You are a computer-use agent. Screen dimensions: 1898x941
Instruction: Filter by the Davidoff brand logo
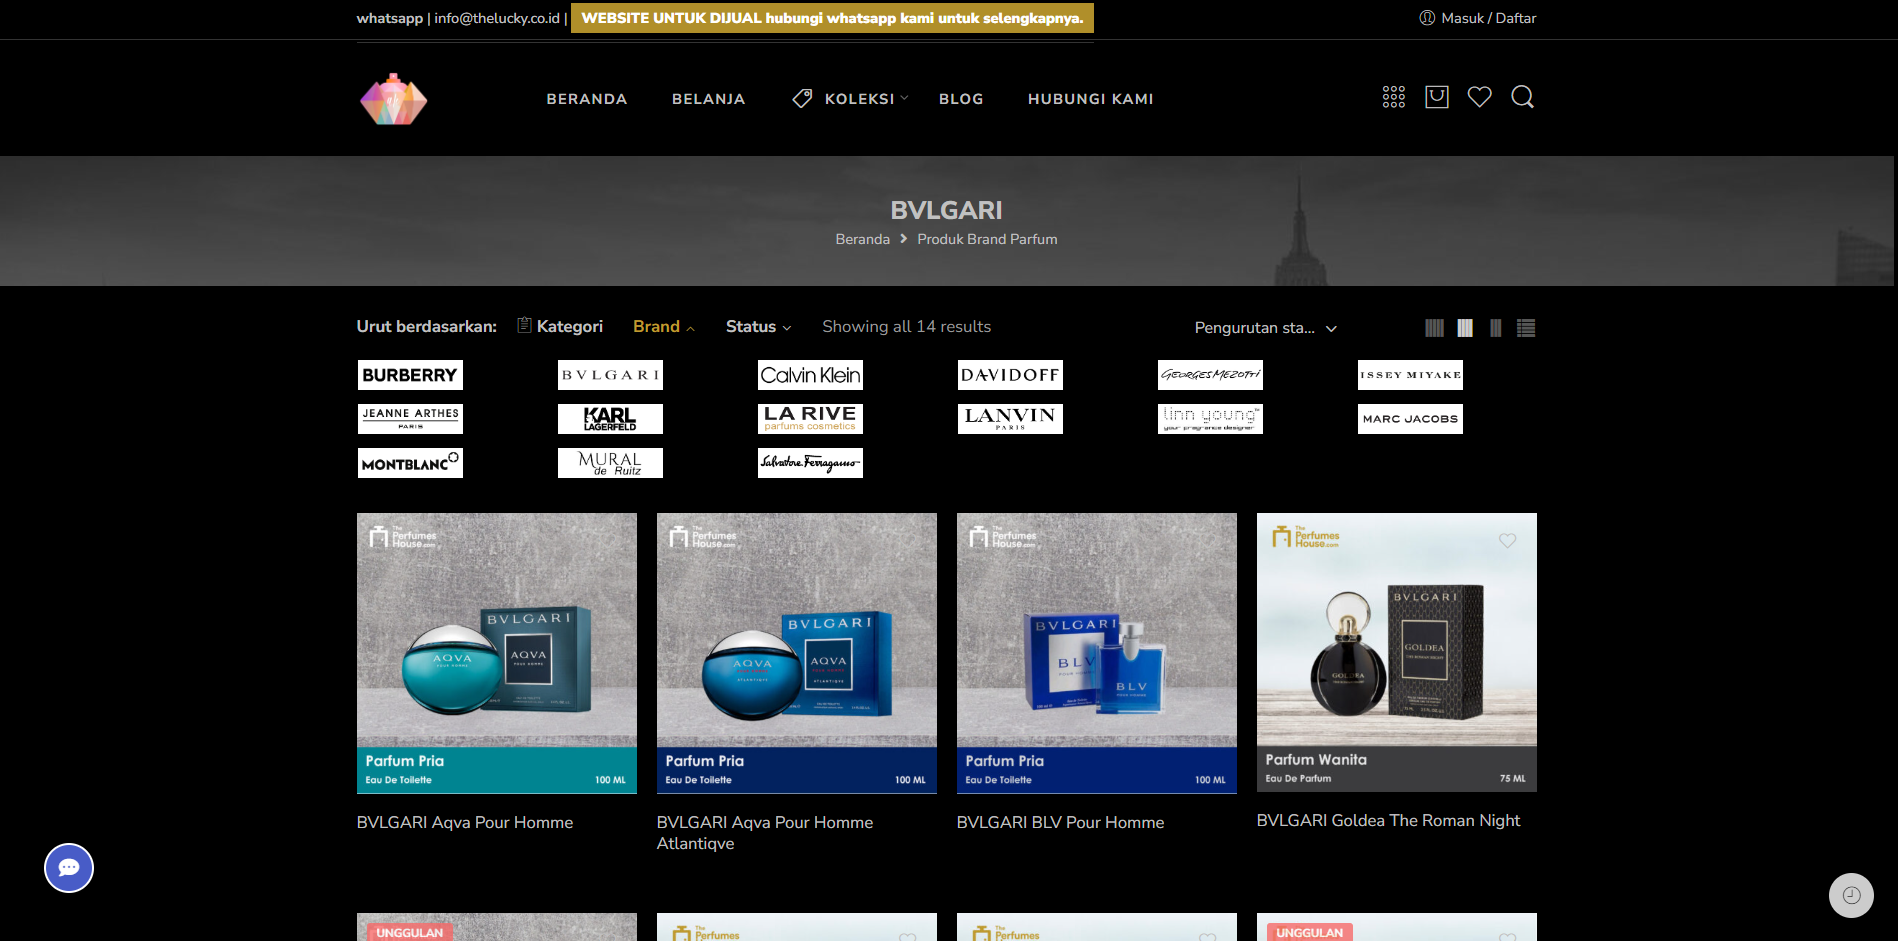coord(1010,375)
